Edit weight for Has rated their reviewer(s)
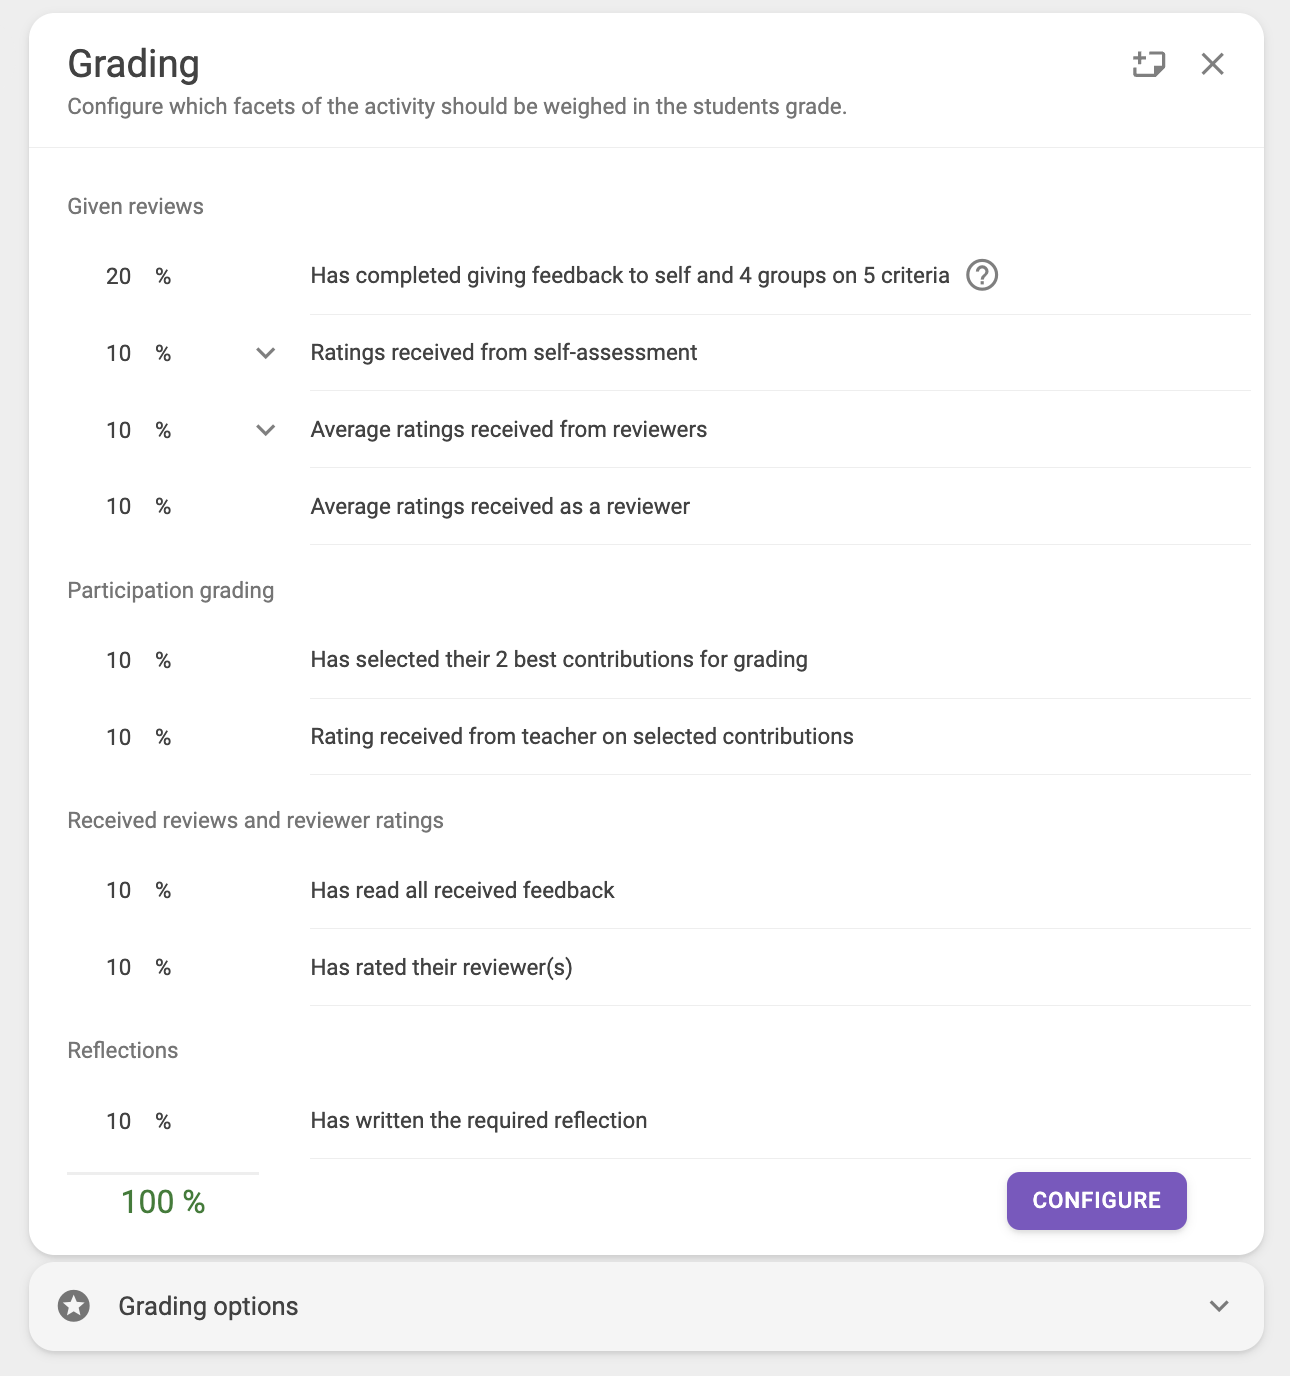 point(119,967)
